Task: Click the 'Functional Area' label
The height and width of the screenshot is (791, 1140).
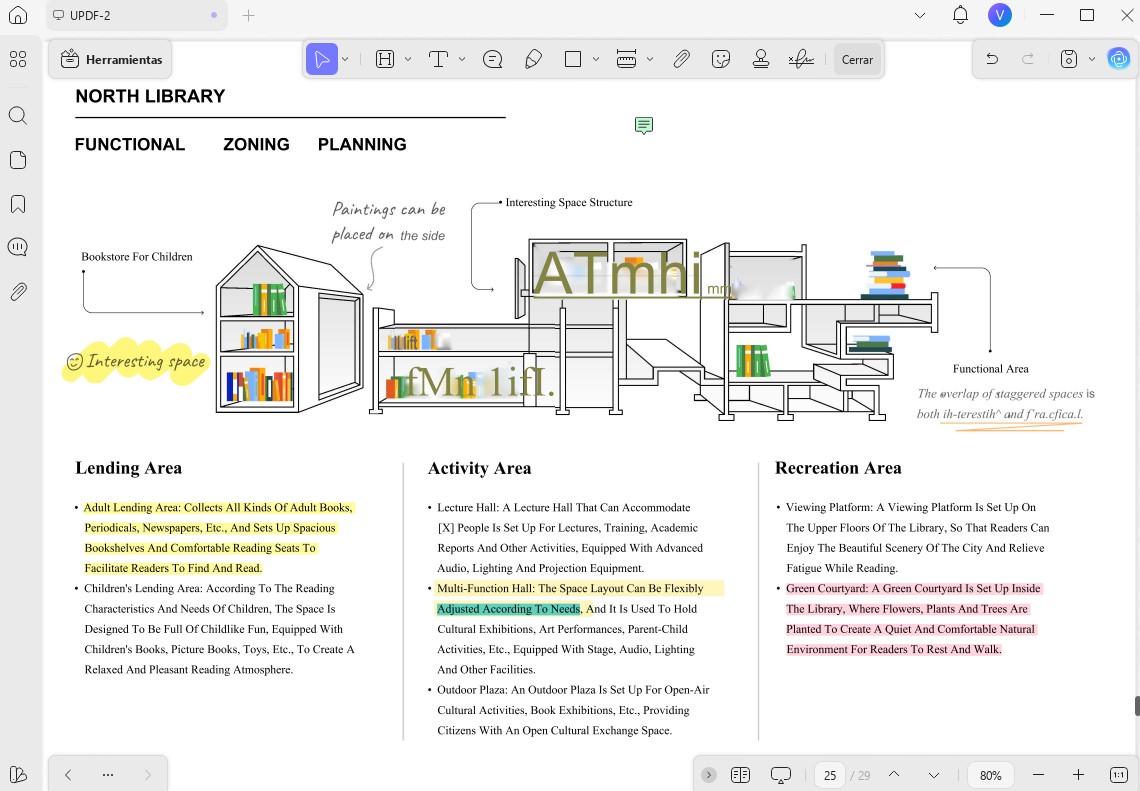Action: click(990, 369)
